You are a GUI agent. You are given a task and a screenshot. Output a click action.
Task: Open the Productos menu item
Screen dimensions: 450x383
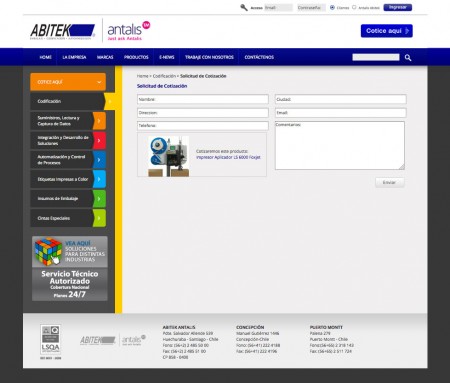click(x=136, y=57)
